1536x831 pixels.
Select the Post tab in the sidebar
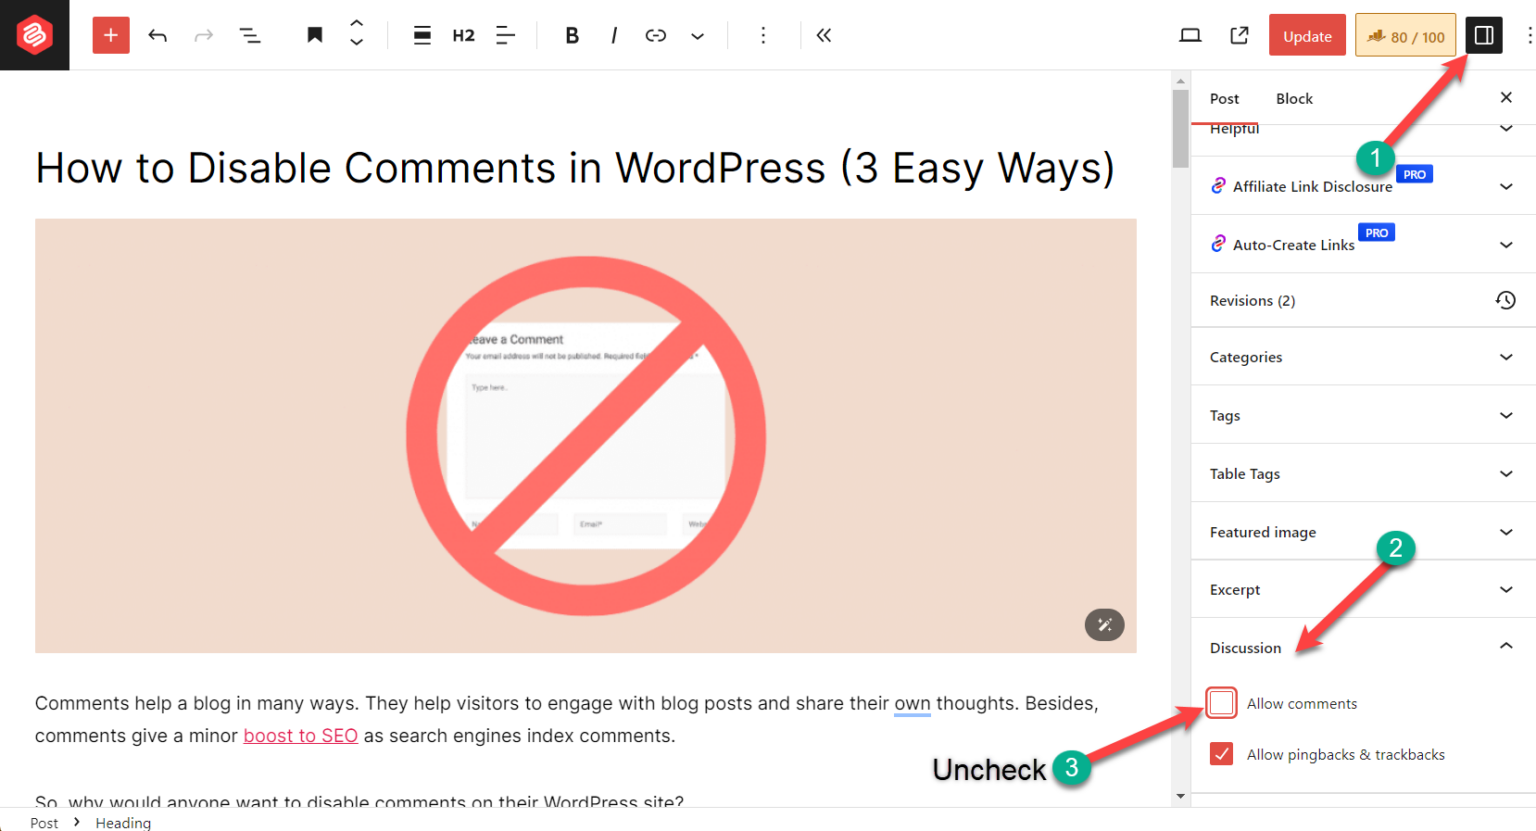(x=1224, y=98)
